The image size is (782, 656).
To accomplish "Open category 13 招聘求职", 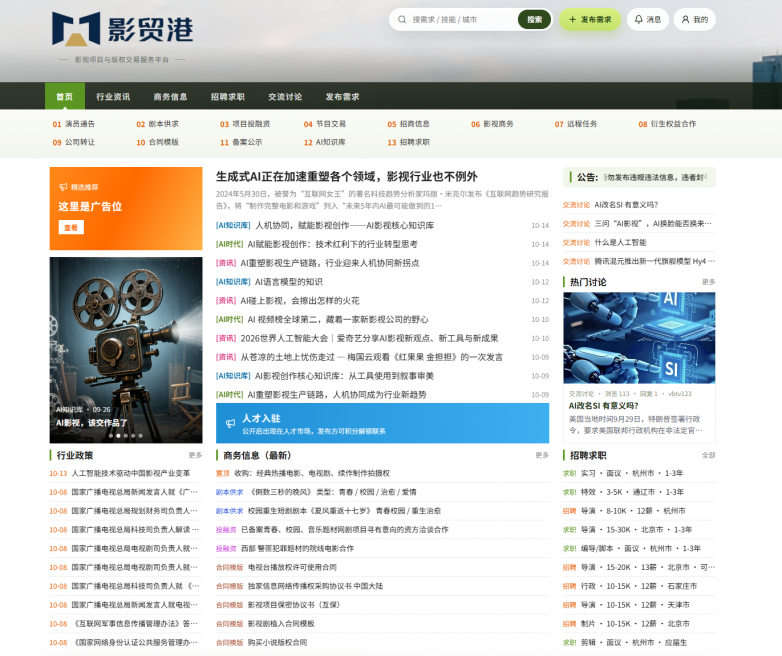I will pos(408,142).
